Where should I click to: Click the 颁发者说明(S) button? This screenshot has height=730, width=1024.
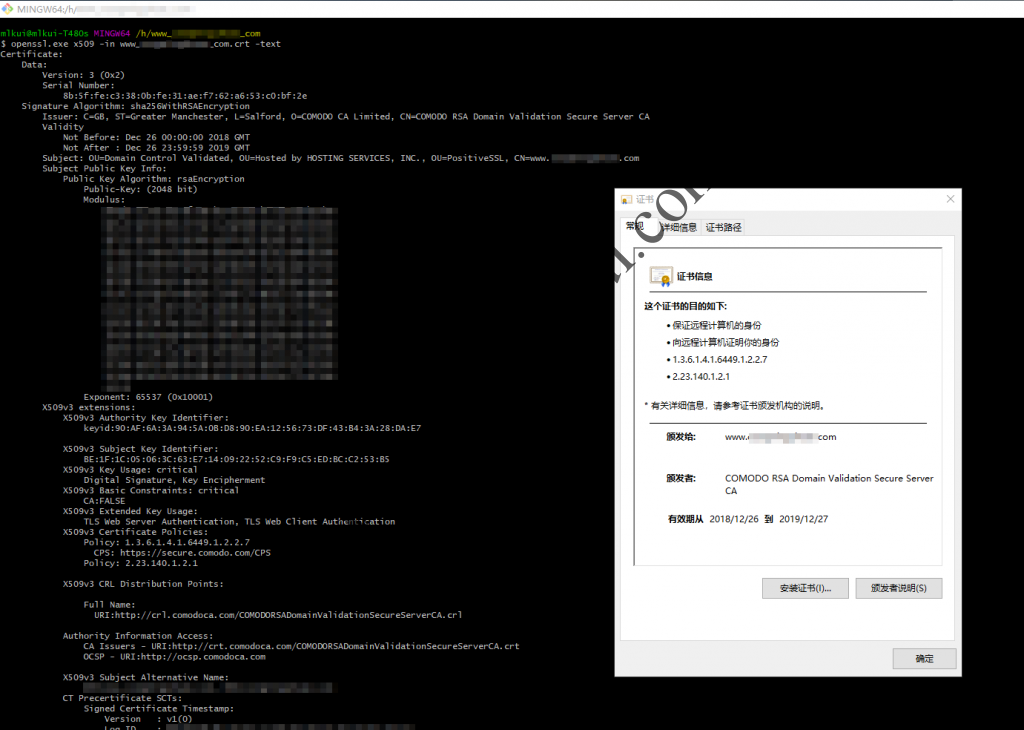click(899, 588)
